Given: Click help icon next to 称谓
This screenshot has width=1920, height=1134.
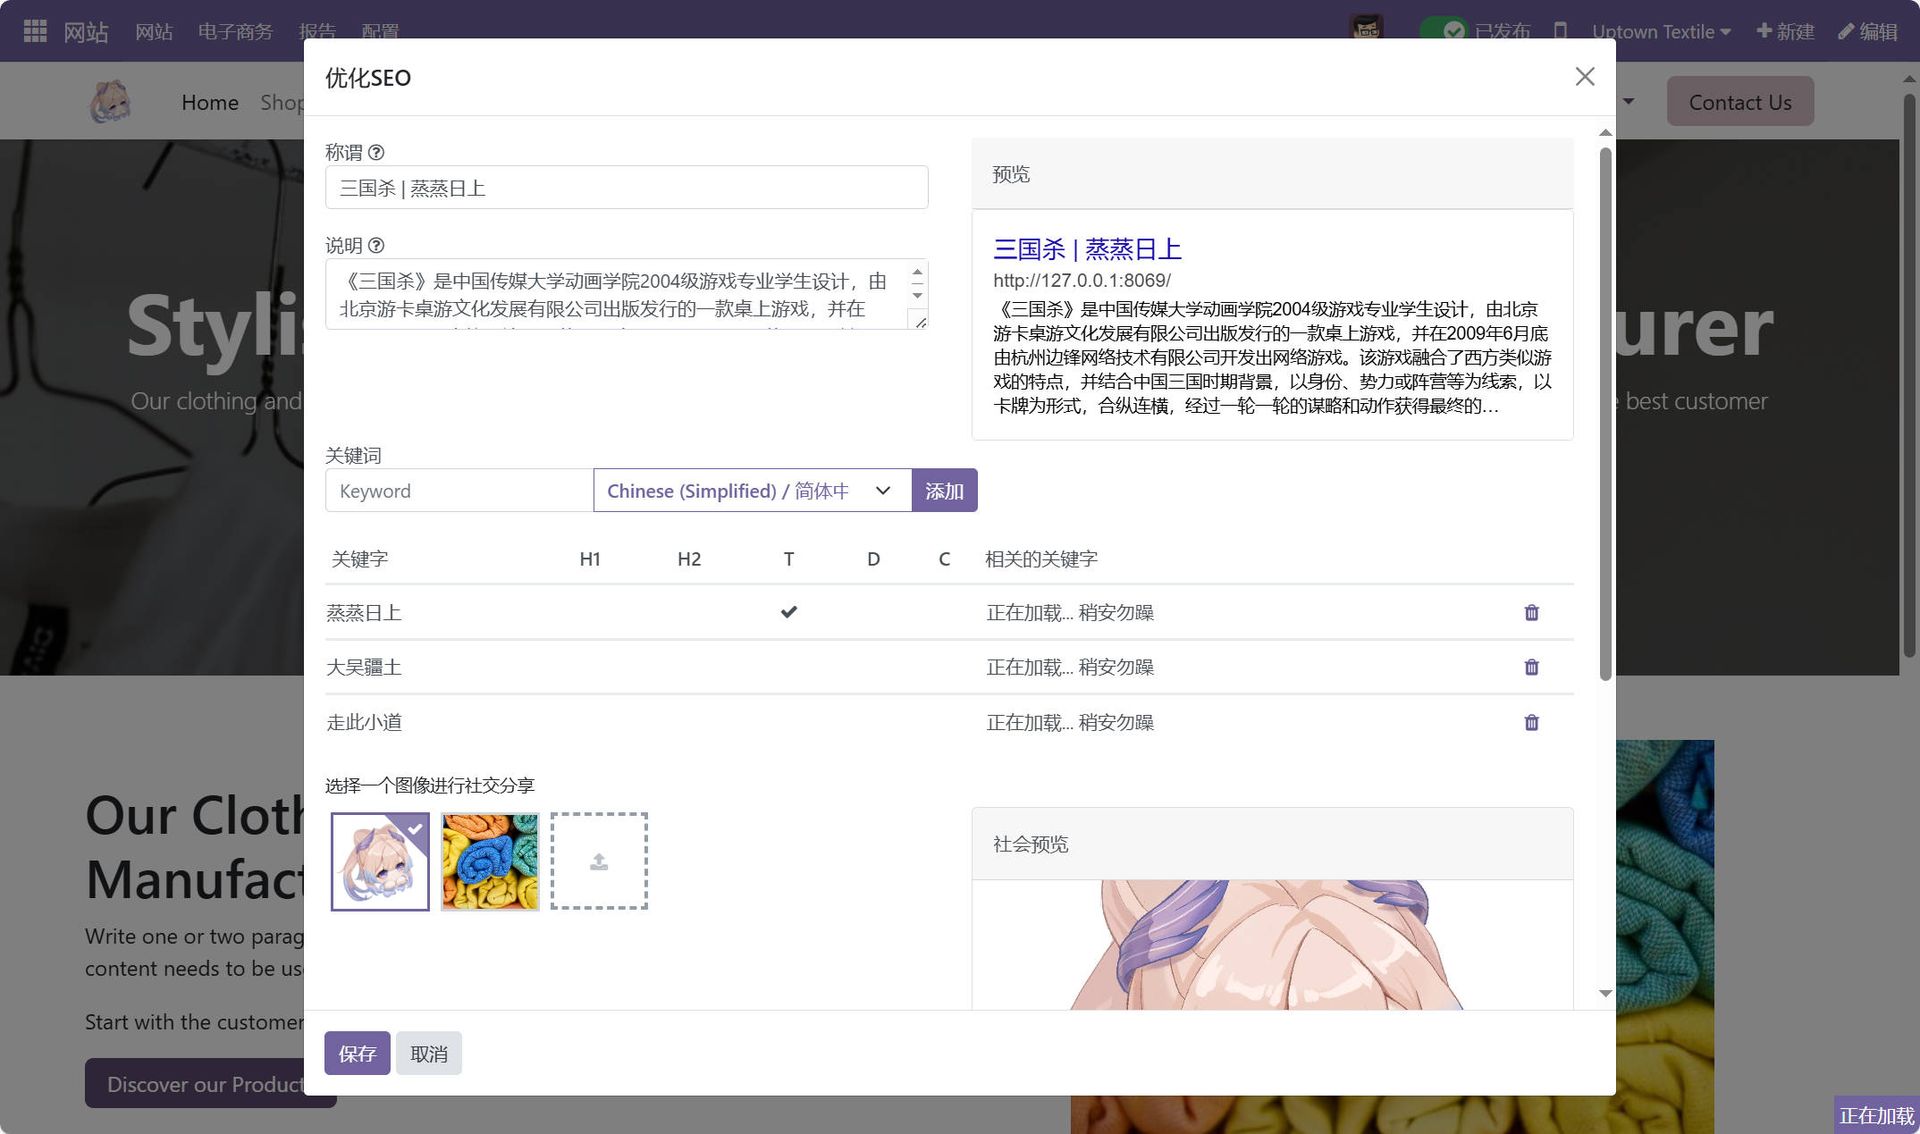Looking at the screenshot, I should tap(376, 152).
